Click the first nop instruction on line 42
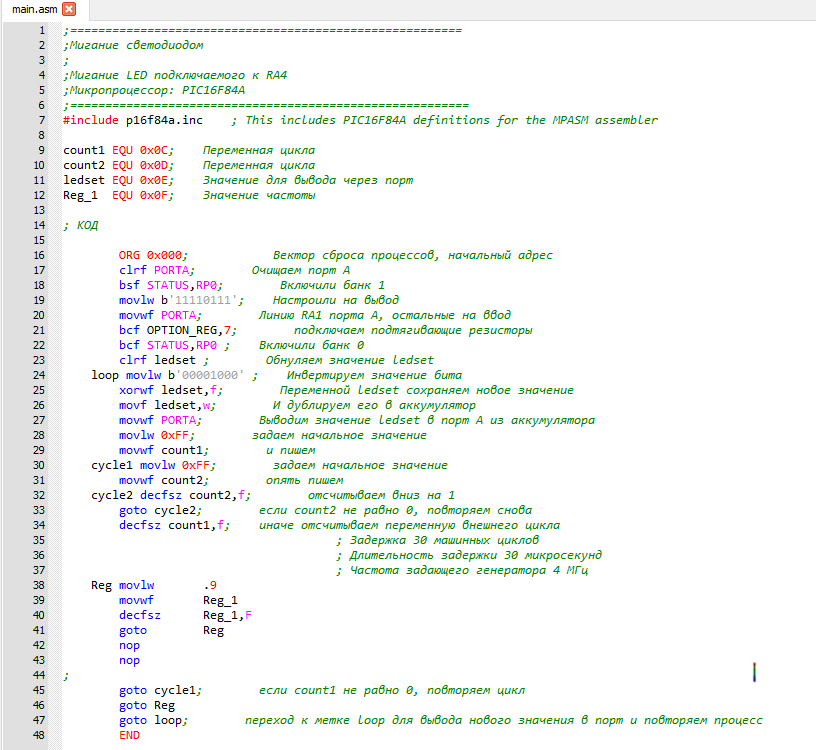This screenshot has width=816, height=750. coord(130,645)
